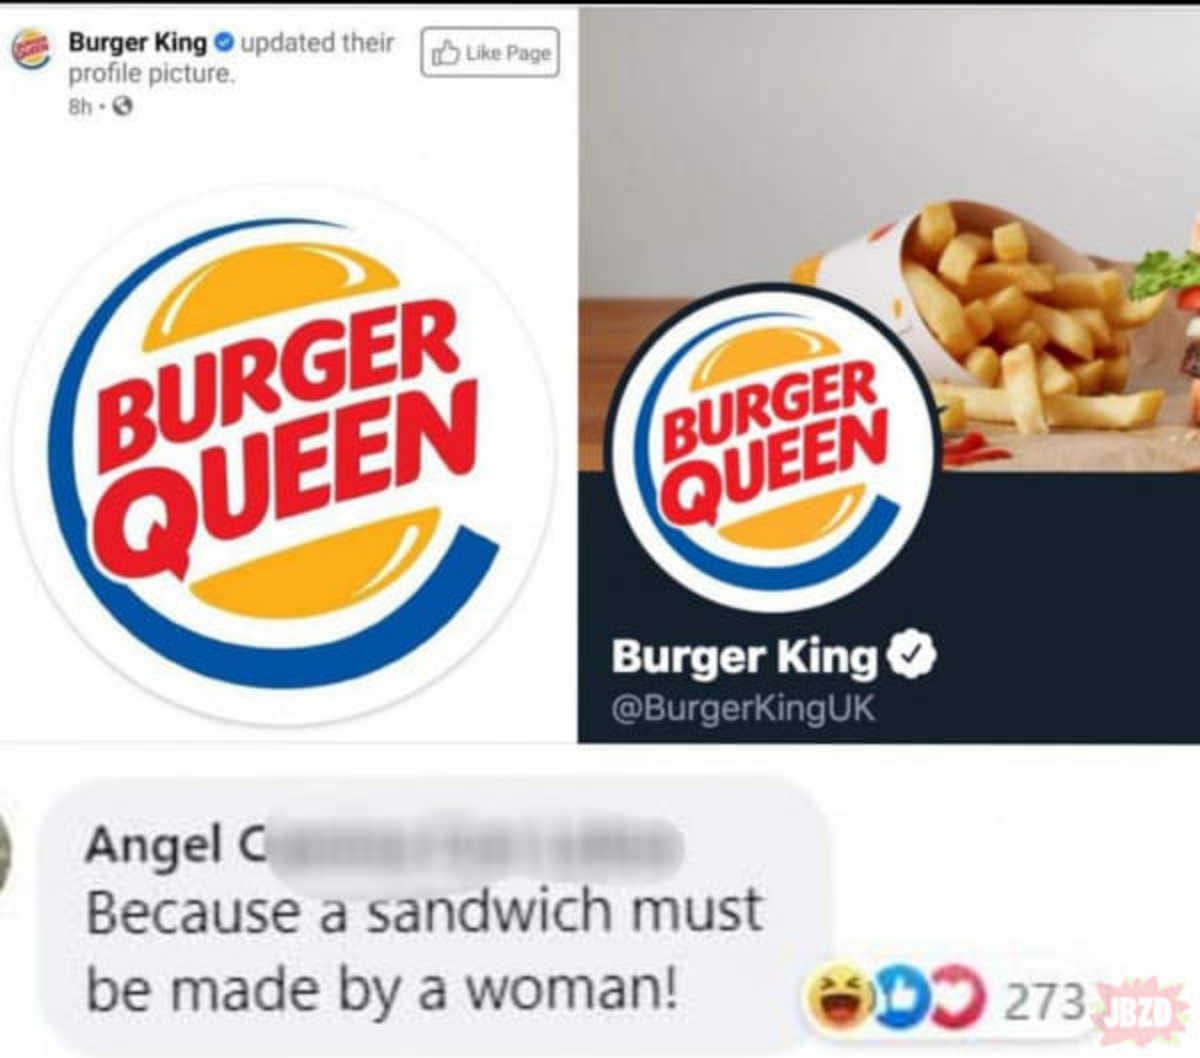Click the Burger King page name link
The width and height of the screenshot is (1200, 1058).
137,42
